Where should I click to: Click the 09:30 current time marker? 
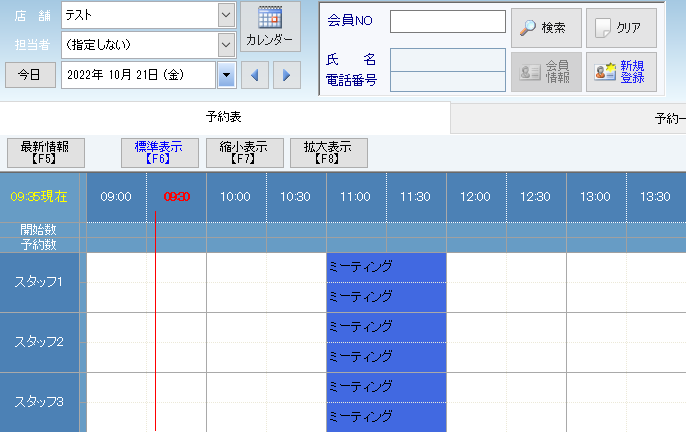click(x=176, y=197)
